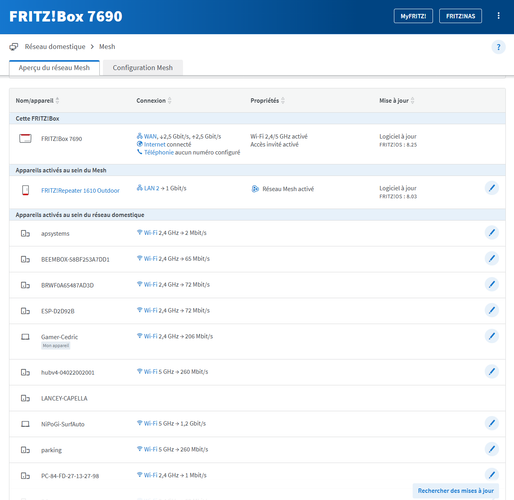
Task: Open Wi-Fi link for Gamer-Cedric
Action: (x=150, y=336)
